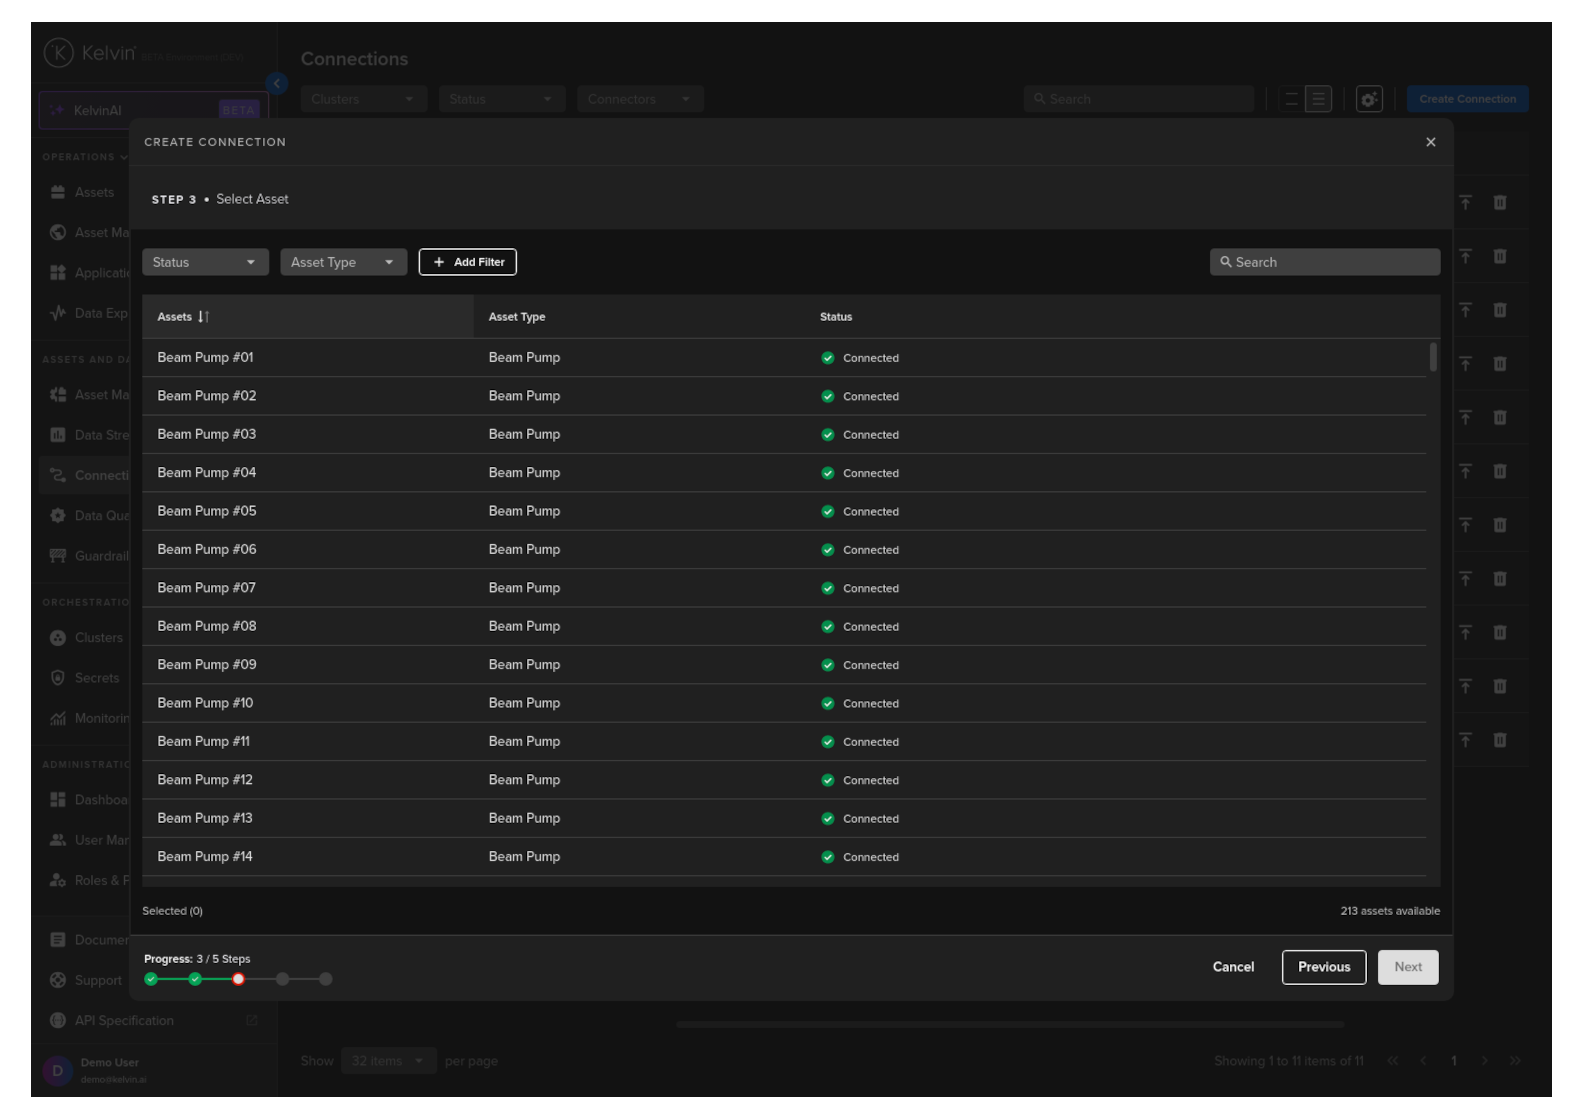Click the Asset Type column header
This screenshot has width=1584, height=1120.
517,317
